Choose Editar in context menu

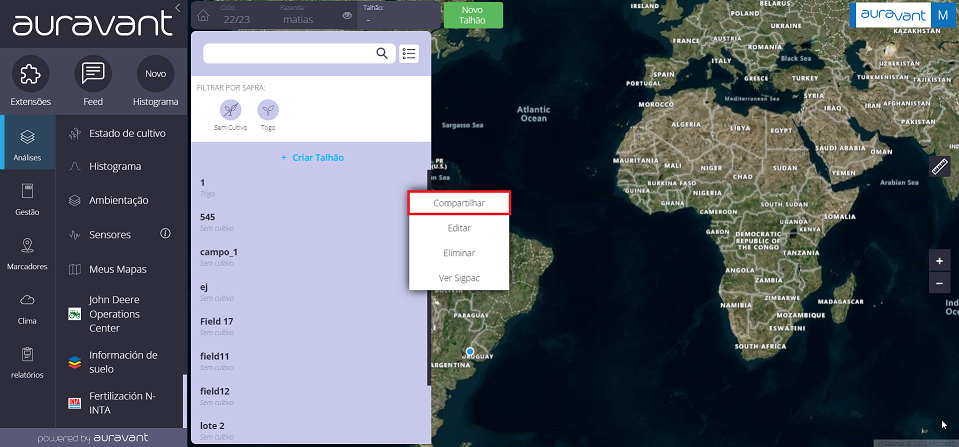459,227
